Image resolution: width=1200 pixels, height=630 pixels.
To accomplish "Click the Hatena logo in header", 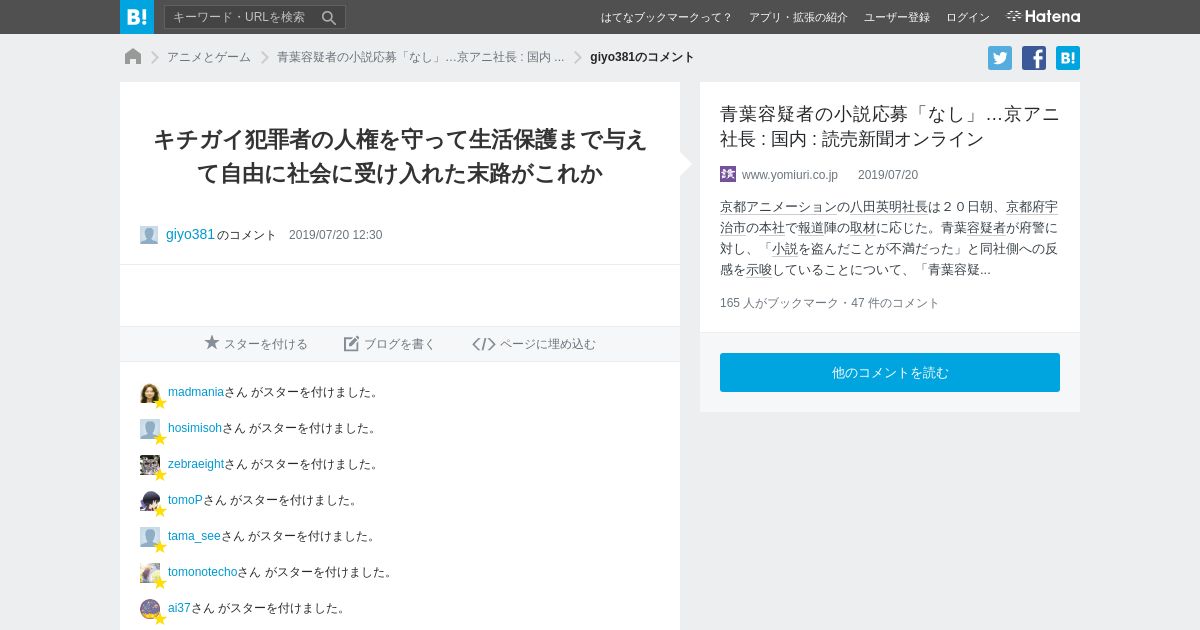I will click(x=1043, y=16).
